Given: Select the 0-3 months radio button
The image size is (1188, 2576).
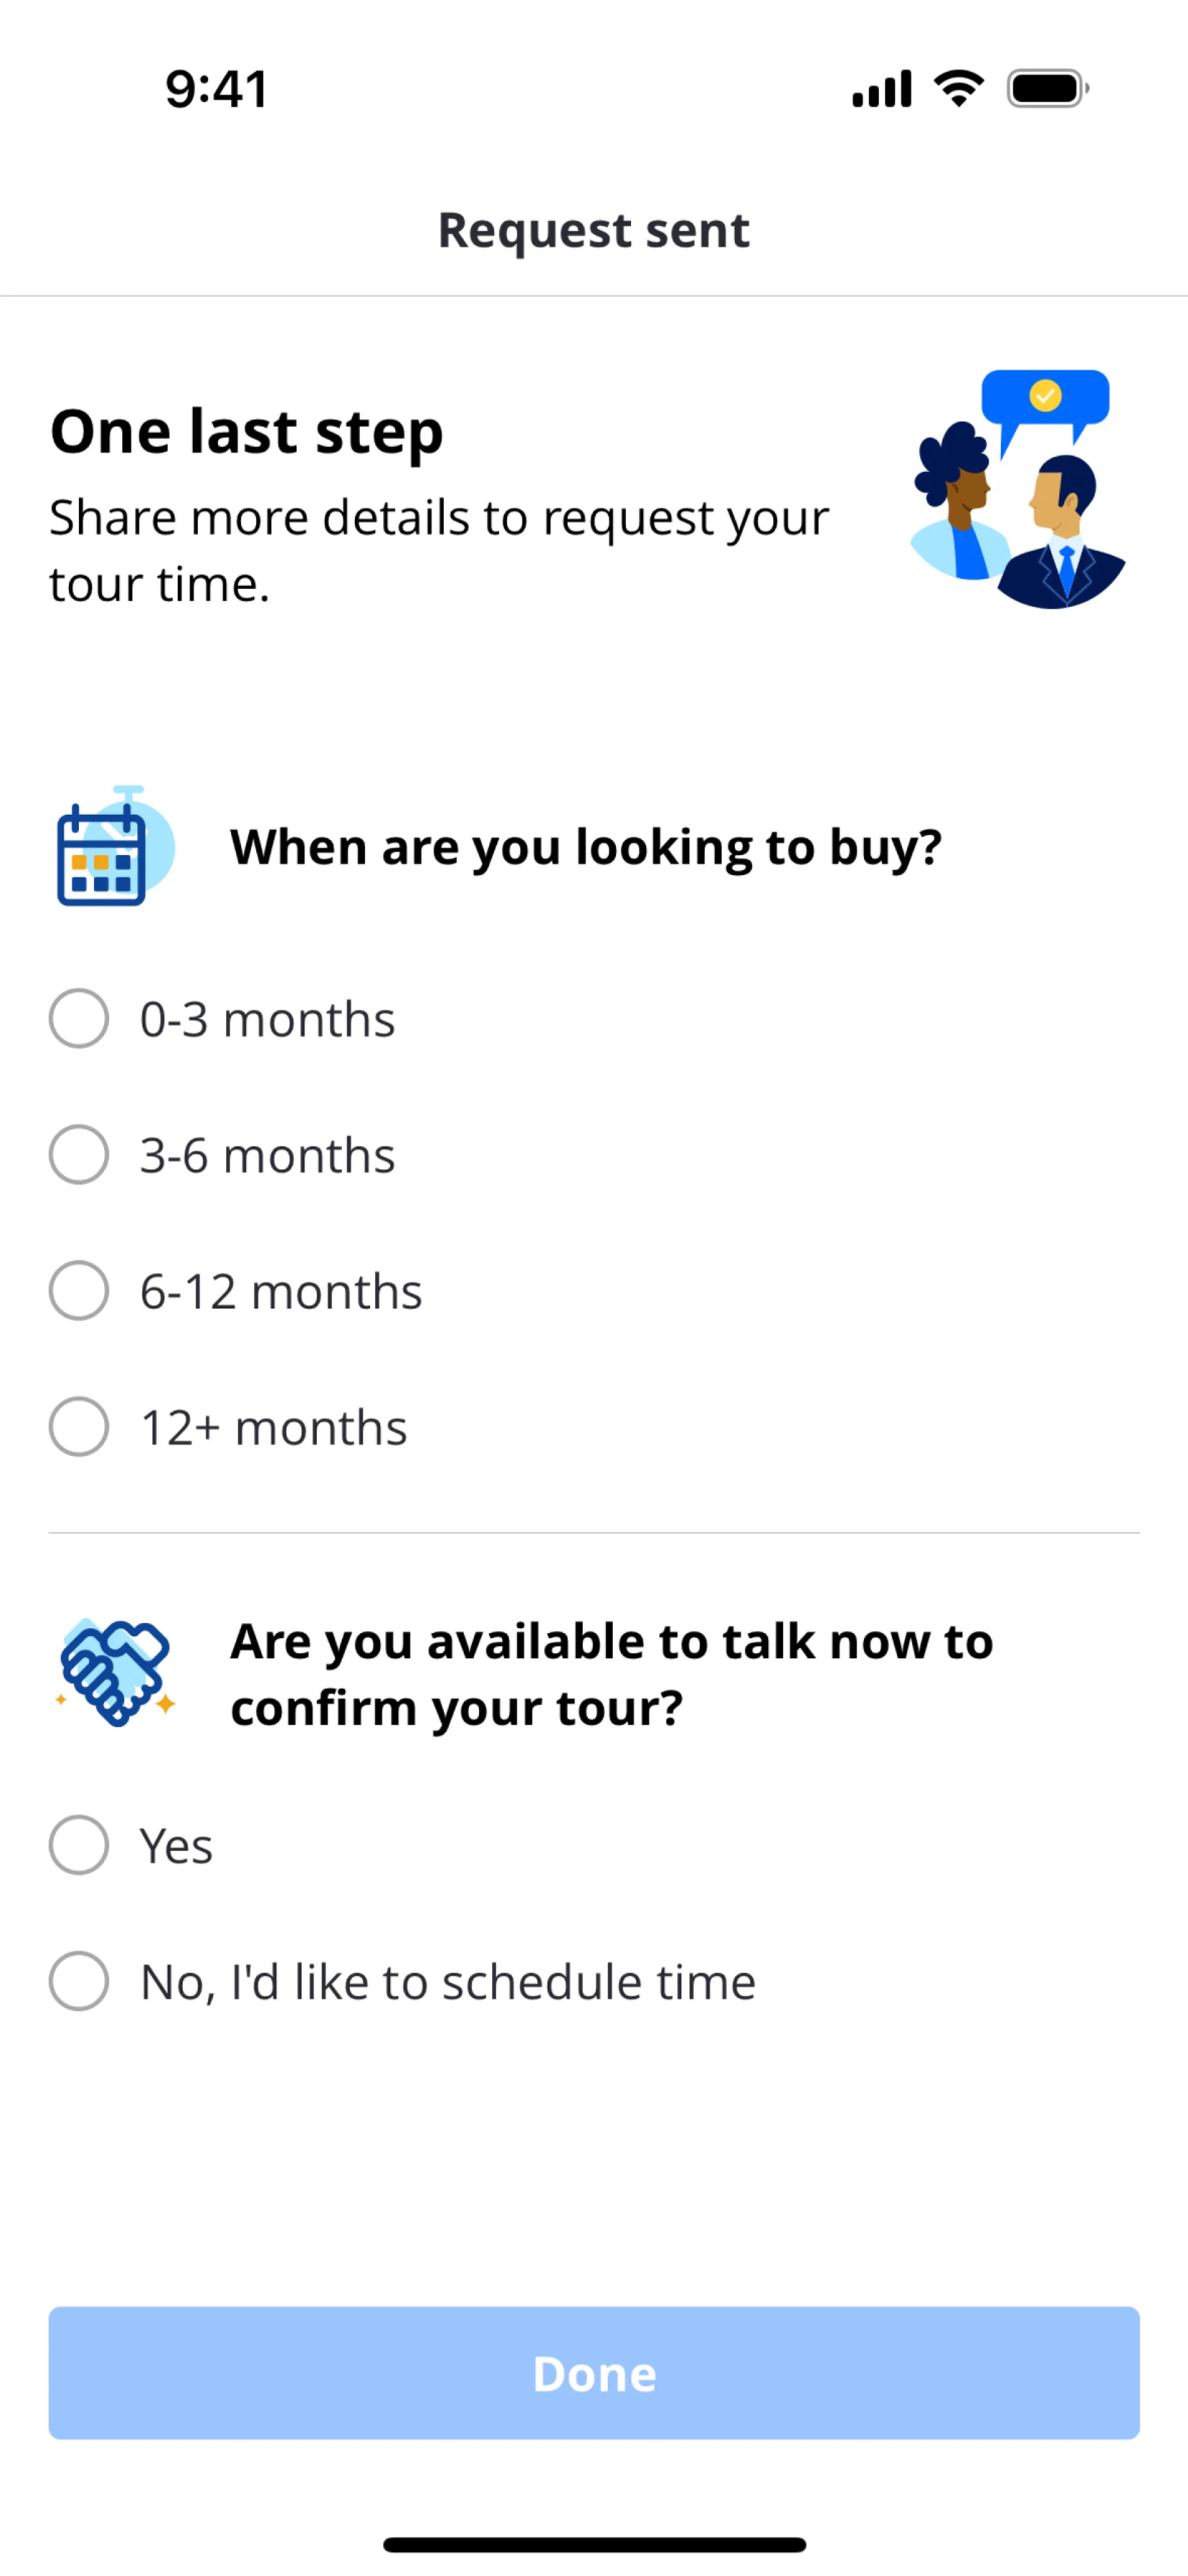Looking at the screenshot, I should pyautogui.click(x=79, y=1019).
